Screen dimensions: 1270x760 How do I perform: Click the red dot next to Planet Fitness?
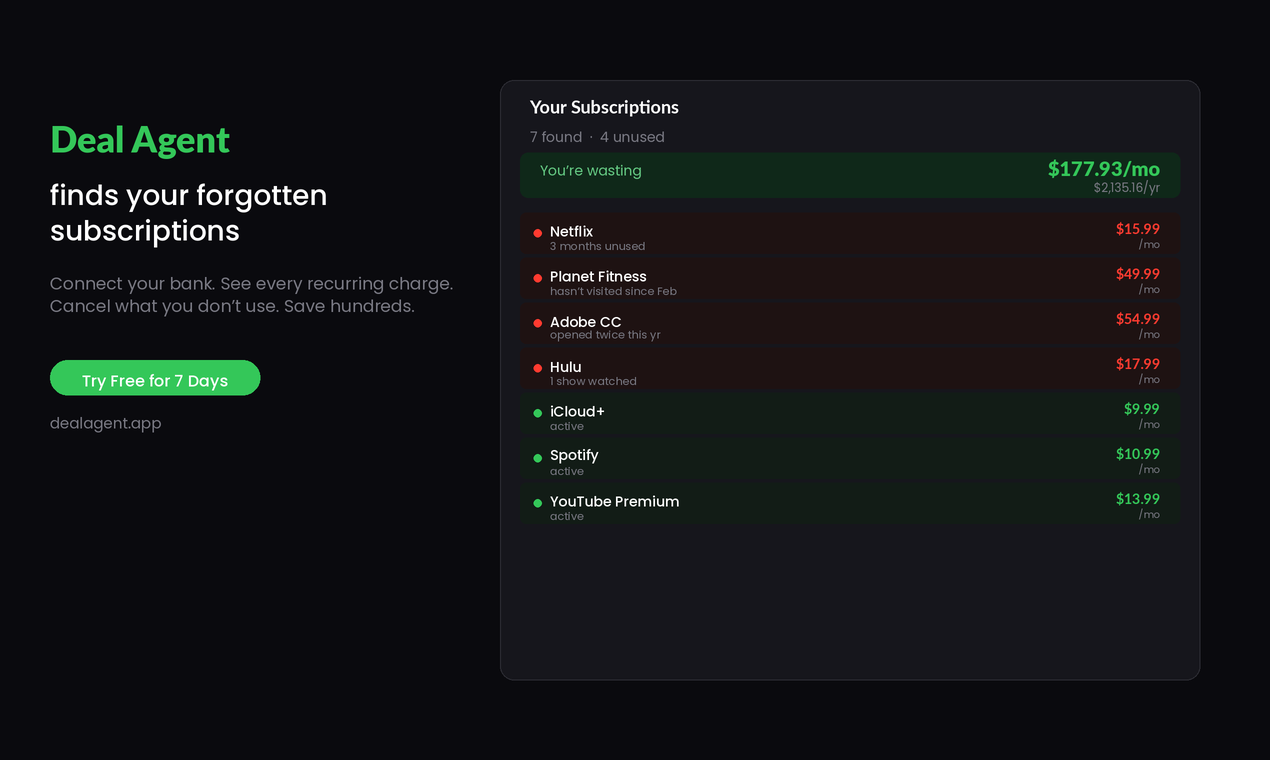(538, 278)
